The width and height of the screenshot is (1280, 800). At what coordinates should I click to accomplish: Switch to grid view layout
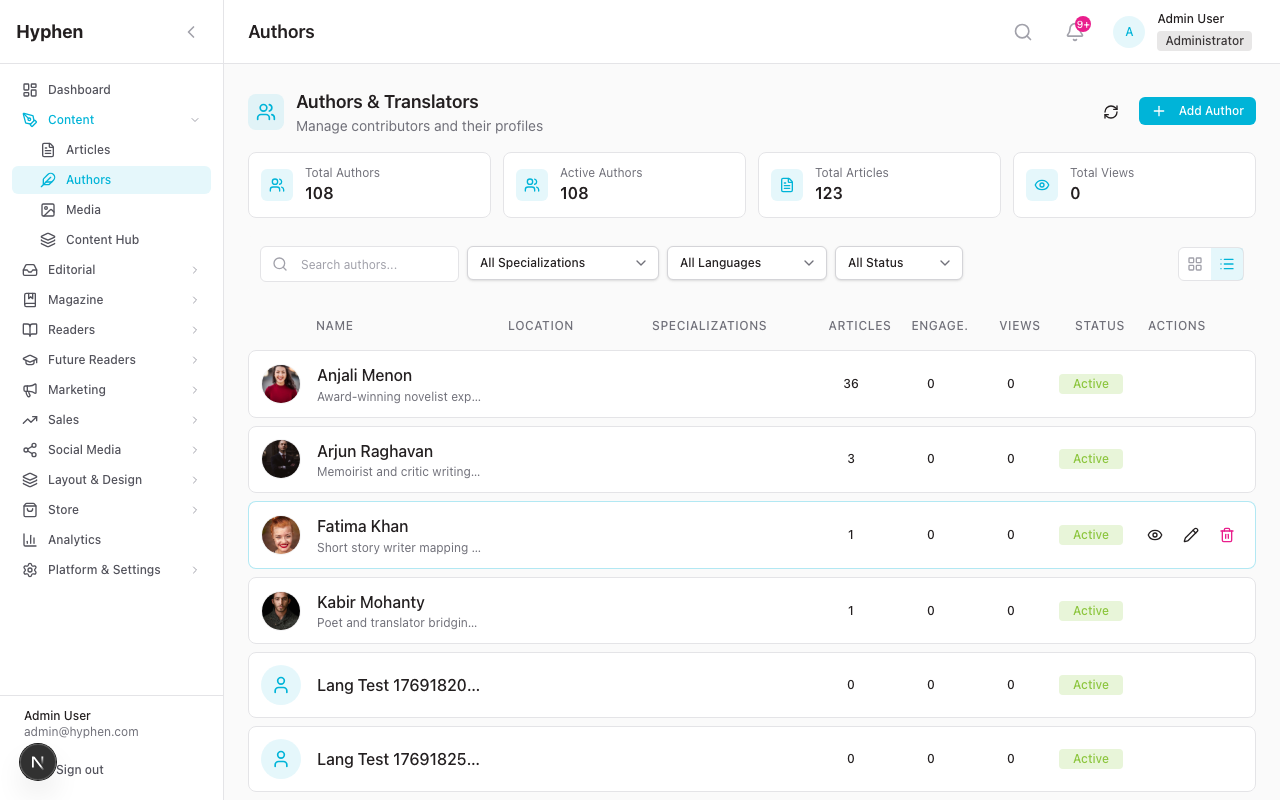point(1195,264)
